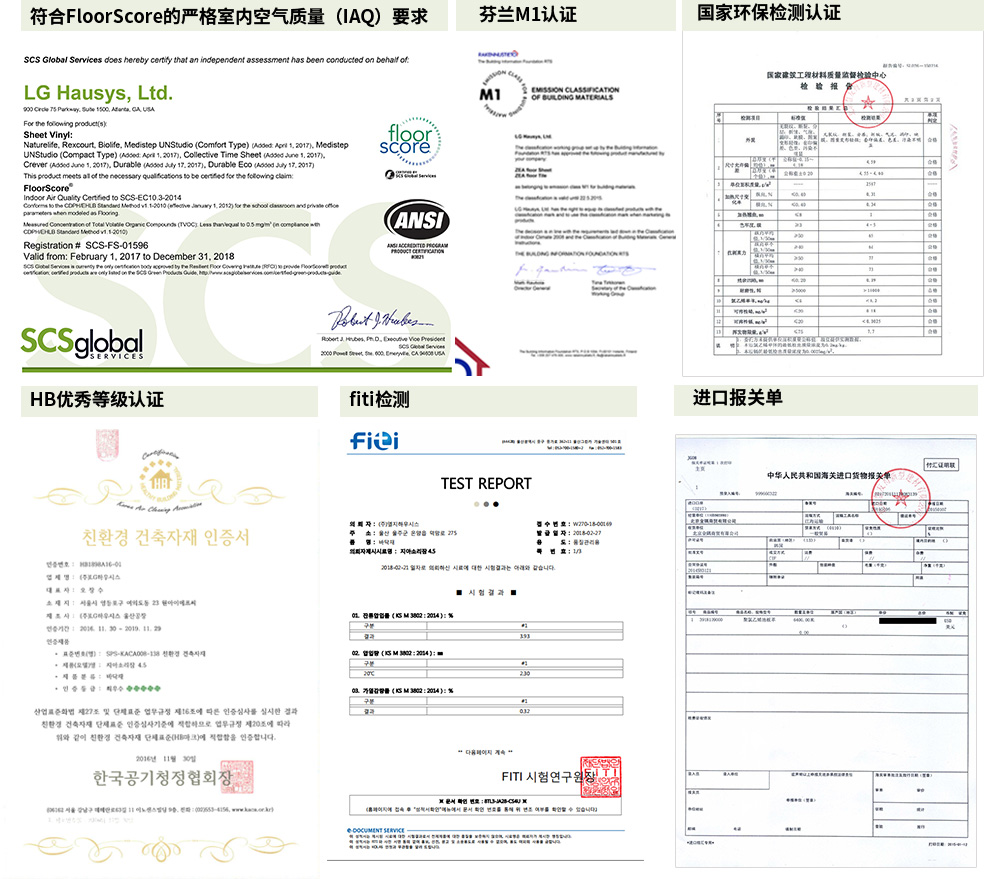Click the green five-star rating marks
Viewport: 990px width, 879px height.
pyautogui.click(x=143, y=688)
